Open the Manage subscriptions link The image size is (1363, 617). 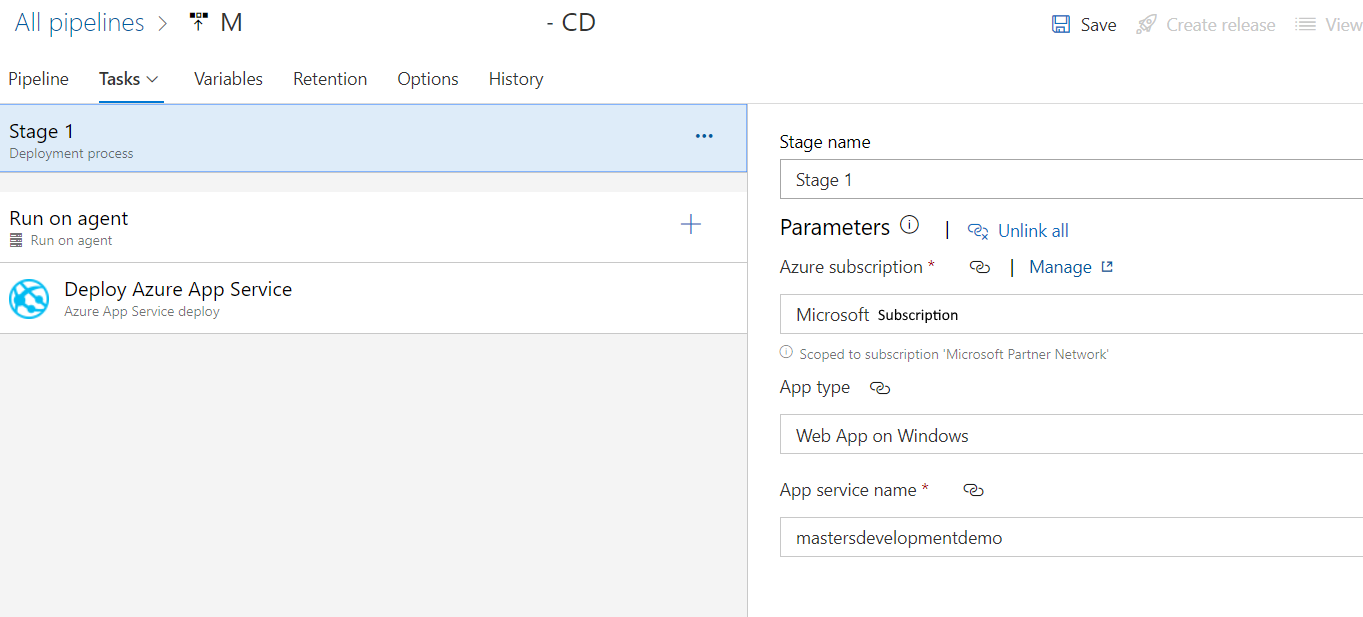point(1060,267)
